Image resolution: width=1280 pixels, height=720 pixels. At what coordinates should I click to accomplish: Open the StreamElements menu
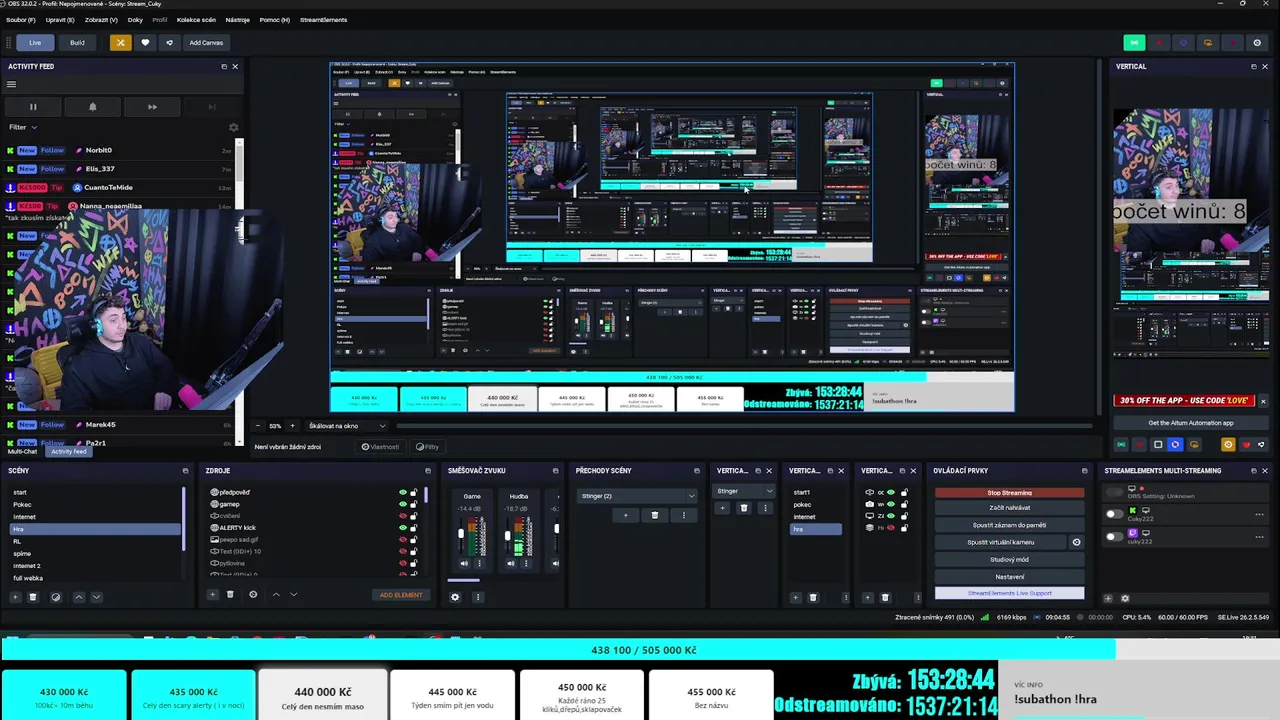coord(324,20)
